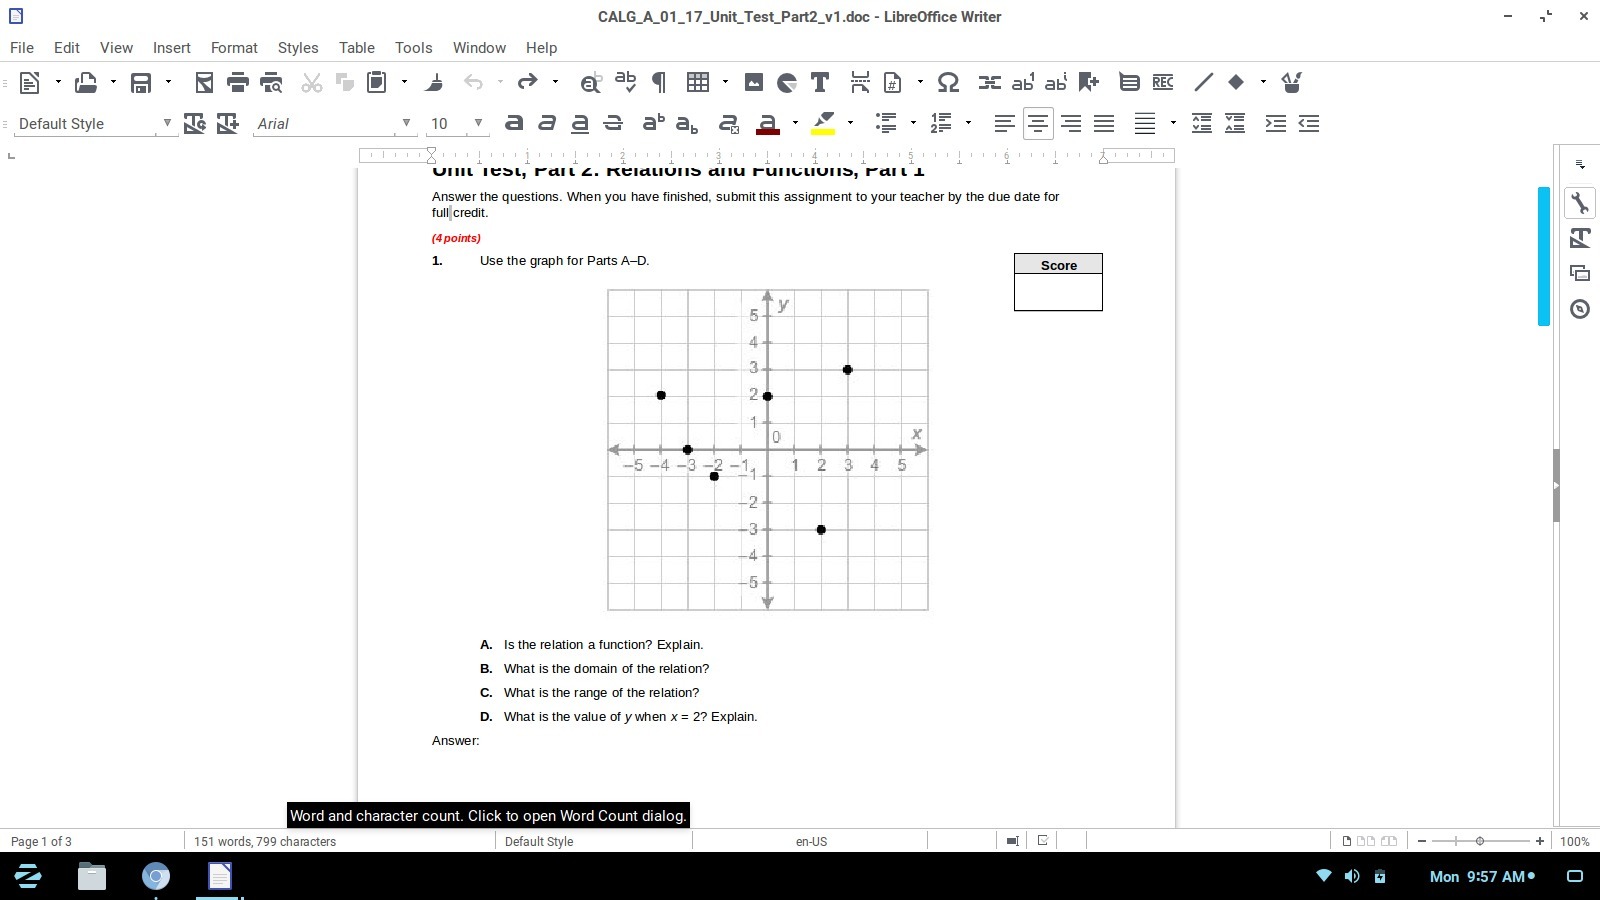Insert a table using the grid icon
The width and height of the screenshot is (1600, 900).
click(697, 83)
